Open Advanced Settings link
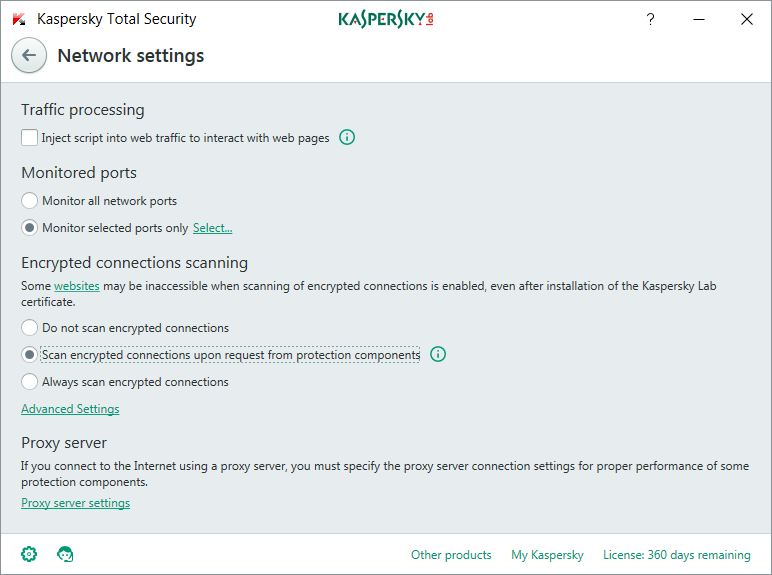The height and width of the screenshot is (575, 772). click(x=70, y=409)
